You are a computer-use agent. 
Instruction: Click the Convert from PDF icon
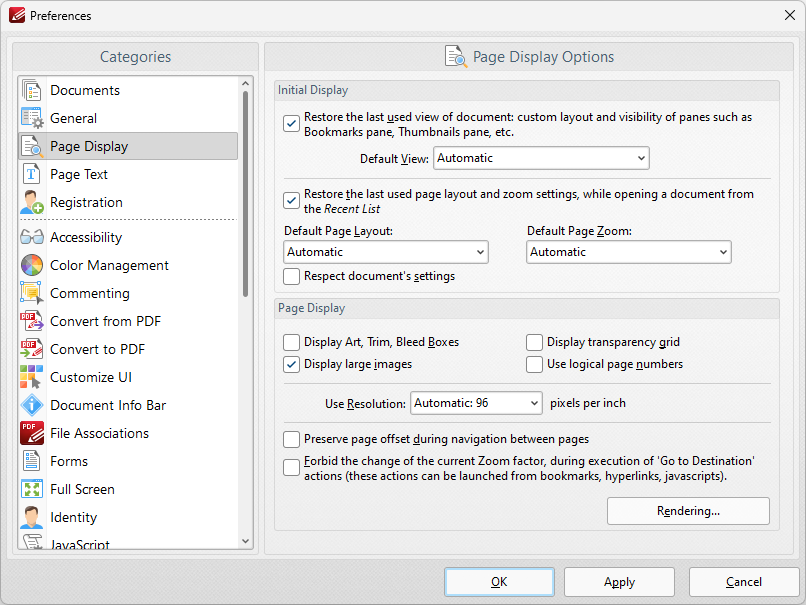[x=32, y=321]
